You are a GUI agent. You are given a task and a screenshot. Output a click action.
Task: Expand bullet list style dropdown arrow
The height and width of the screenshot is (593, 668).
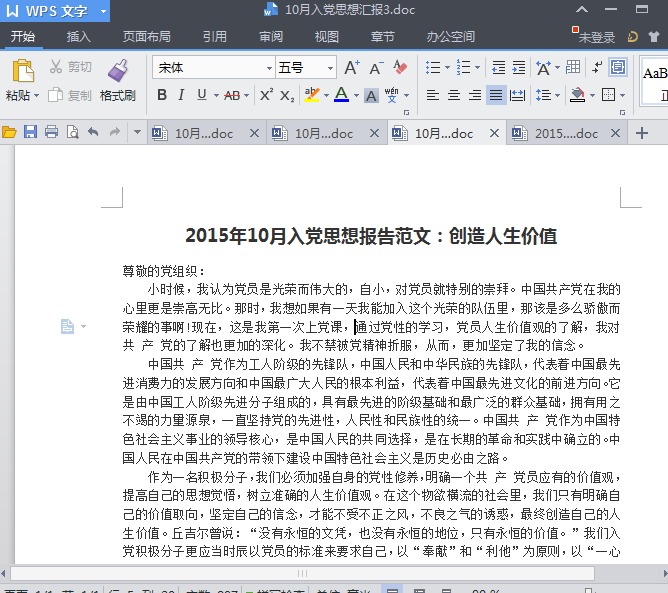pyautogui.click(x=447, y=68)
